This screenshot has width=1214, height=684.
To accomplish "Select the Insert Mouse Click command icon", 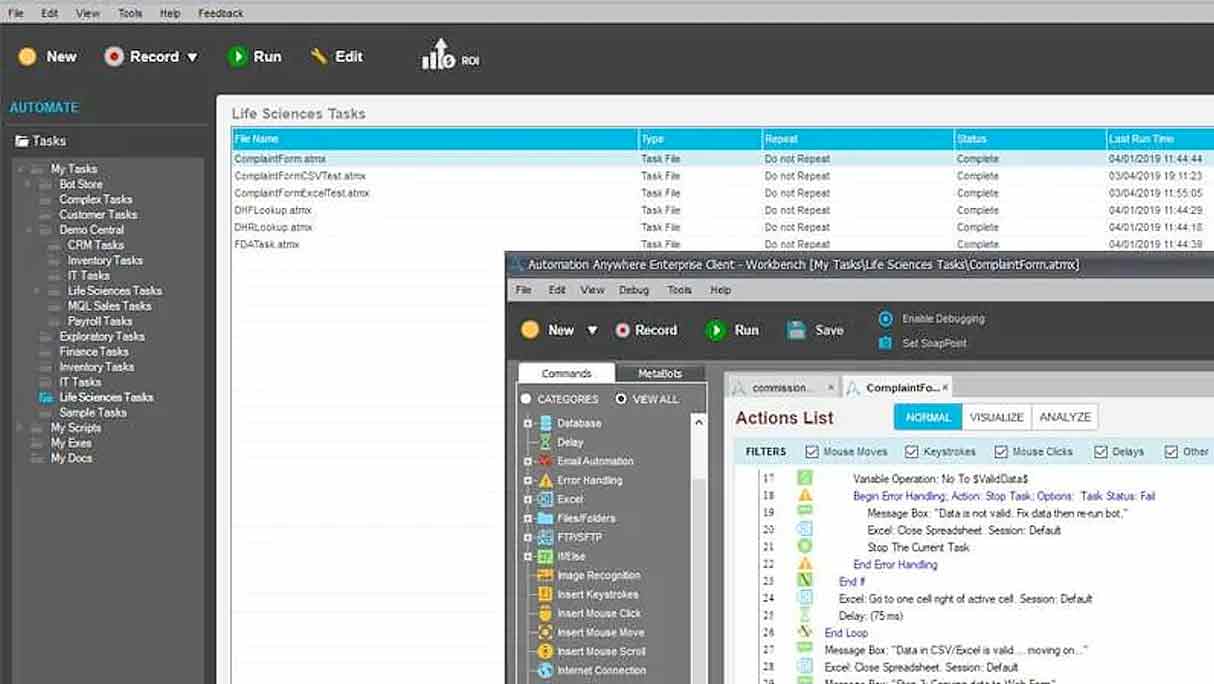I will pyautogui.click(x=545, y=613).
